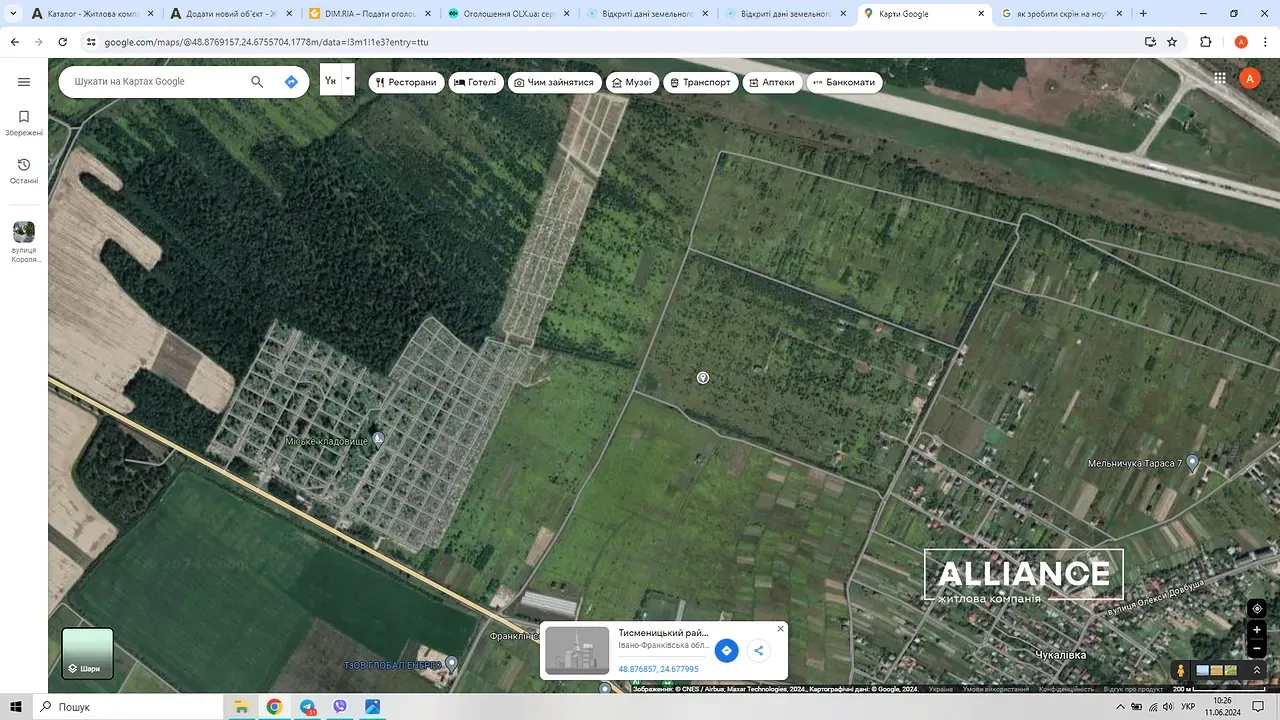Viewport: 1280px width, 720px height.
Task: Share the location from the info card
Action: click(x=759, y=651)
